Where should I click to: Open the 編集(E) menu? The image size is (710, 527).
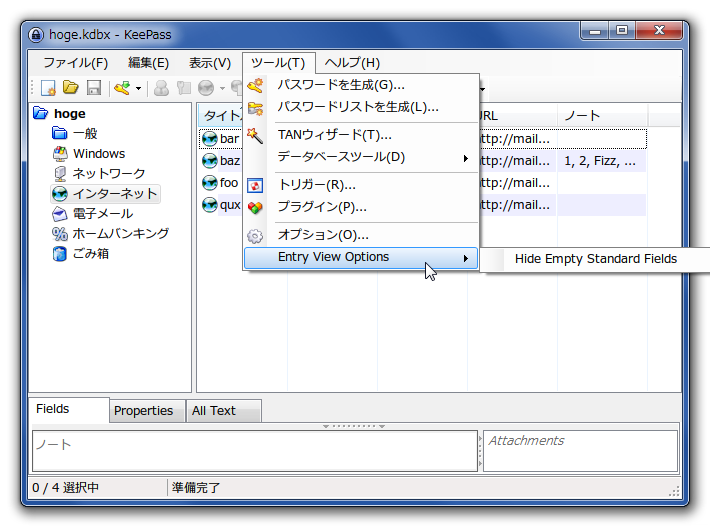pyautogui.click(x=149, y=63)
